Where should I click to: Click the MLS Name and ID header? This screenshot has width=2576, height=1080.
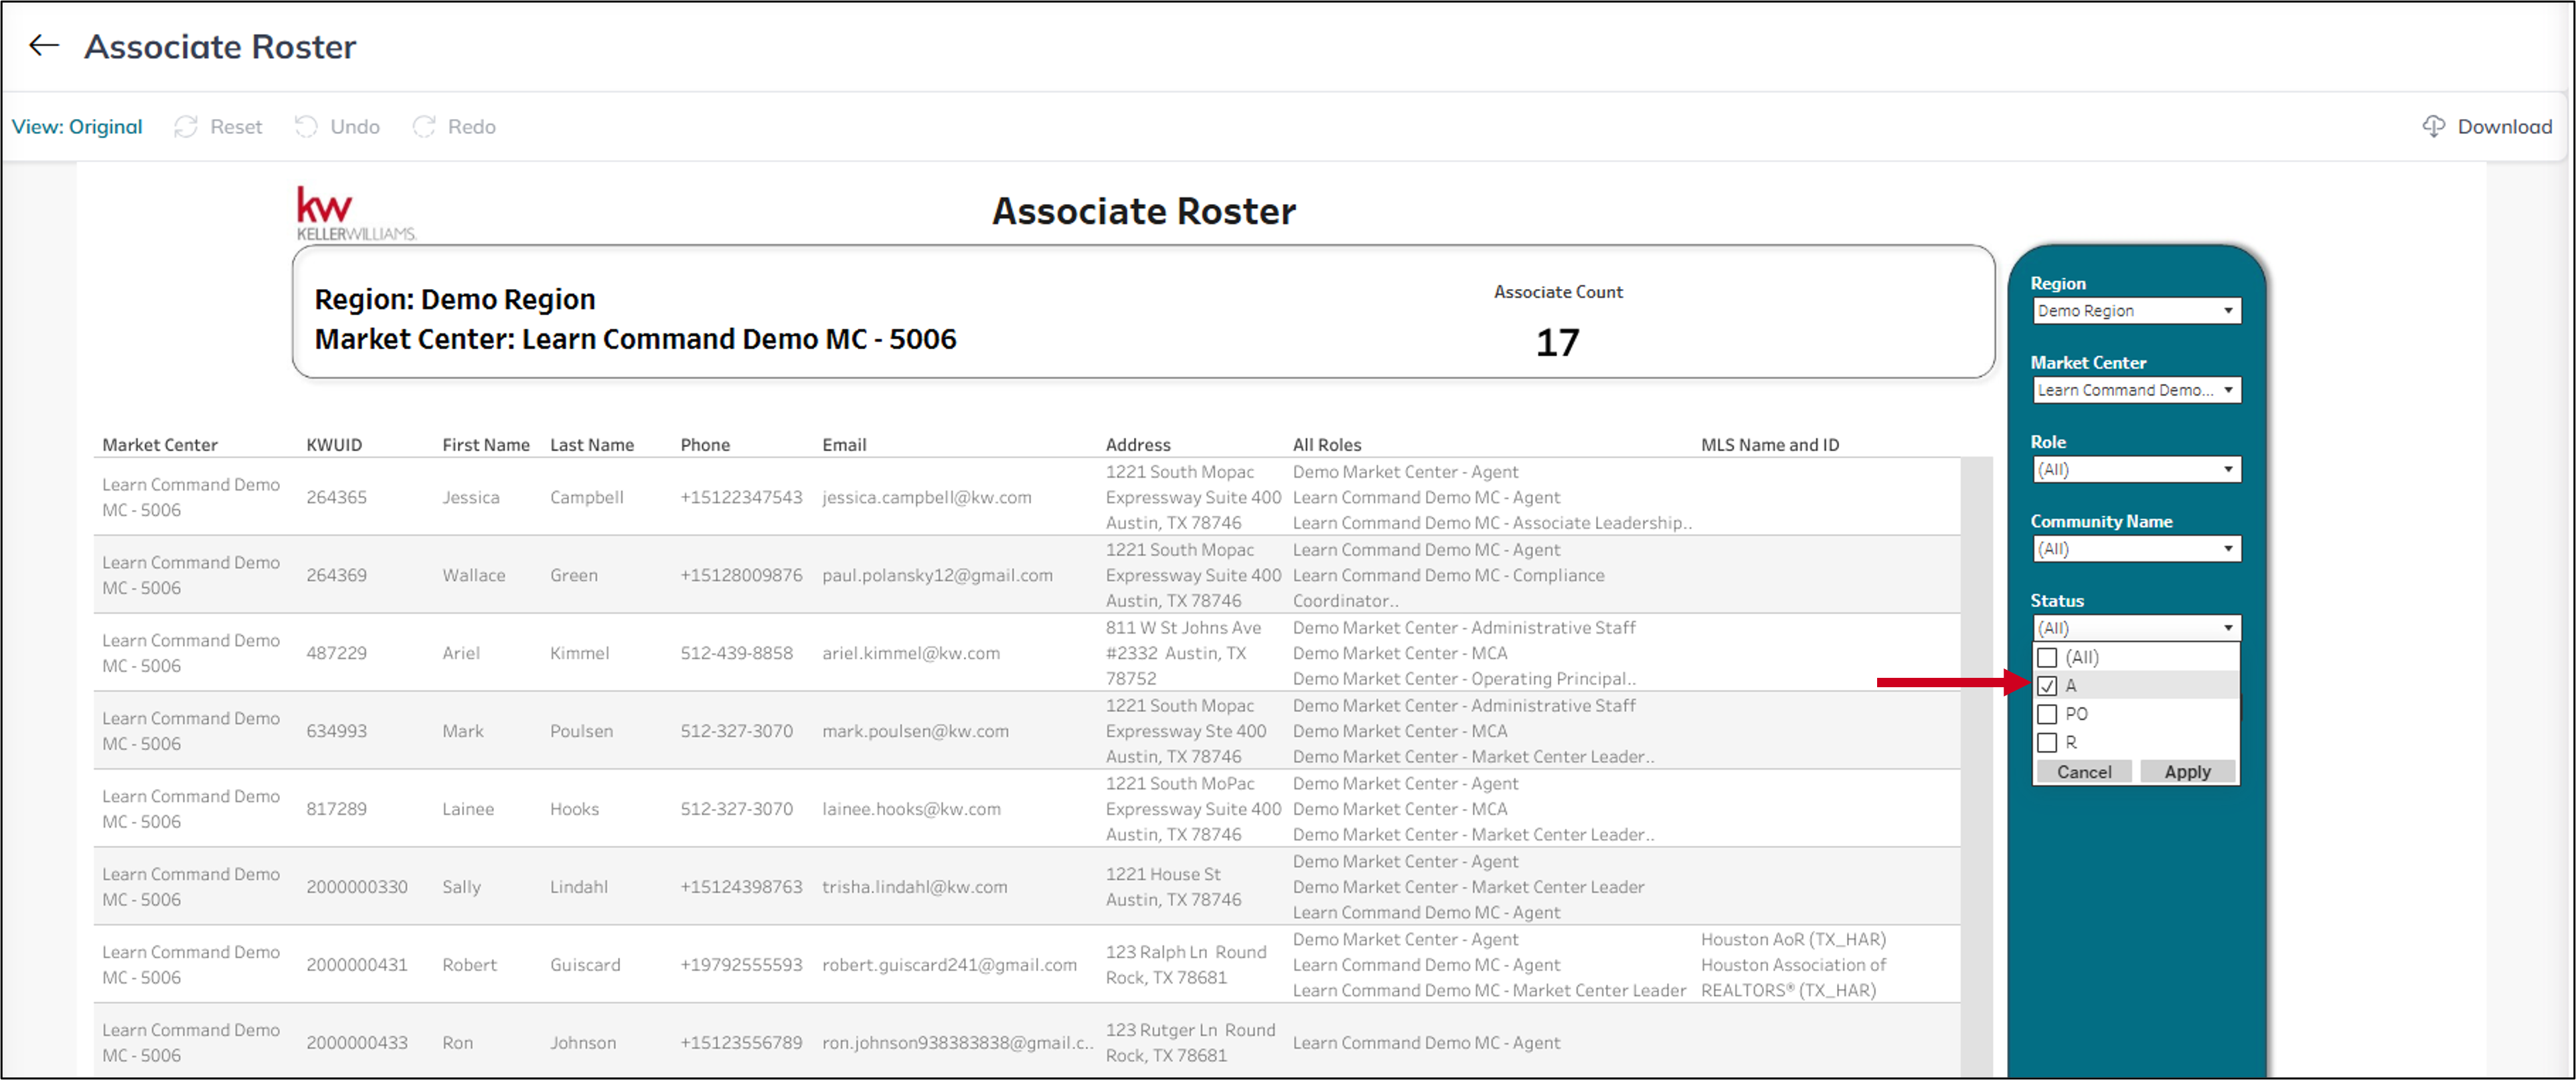pos(1770,445)
